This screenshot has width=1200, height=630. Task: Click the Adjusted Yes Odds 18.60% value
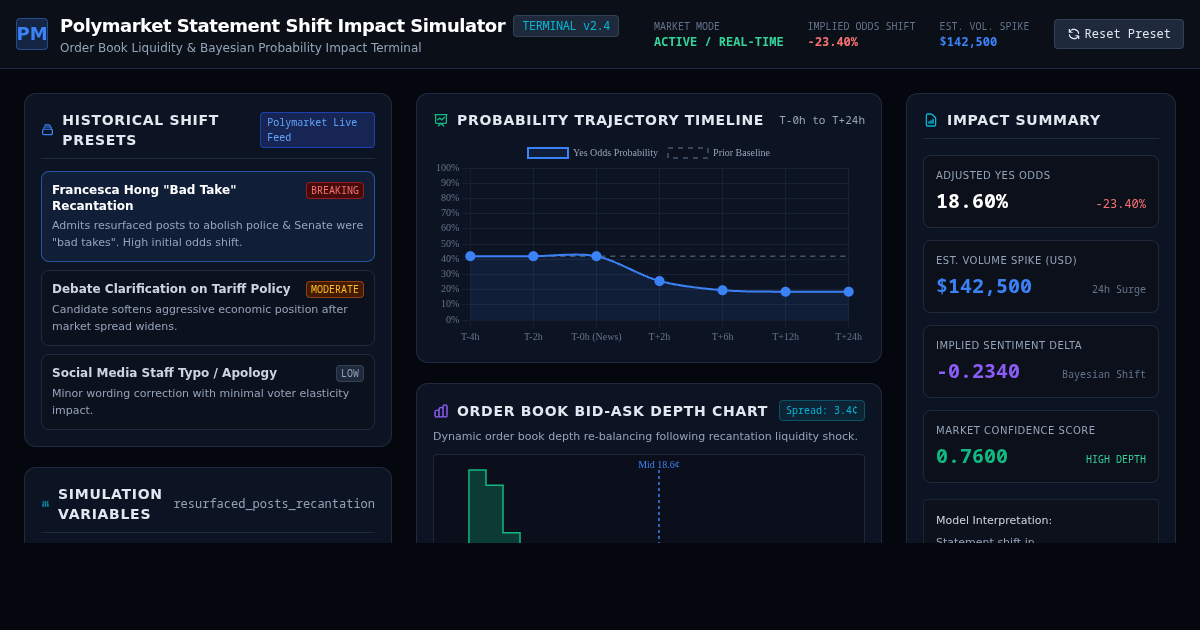tap(972, 201)
